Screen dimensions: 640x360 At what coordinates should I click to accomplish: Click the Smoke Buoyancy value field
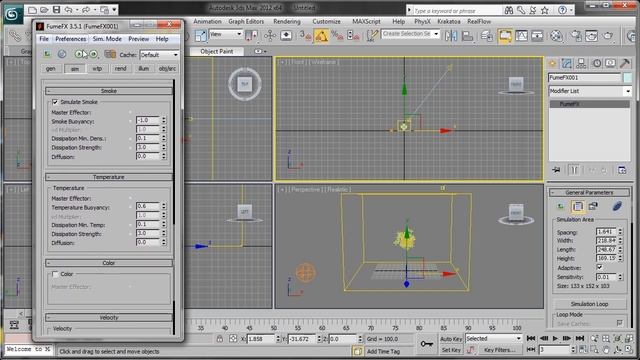click(x=147, y=120)
